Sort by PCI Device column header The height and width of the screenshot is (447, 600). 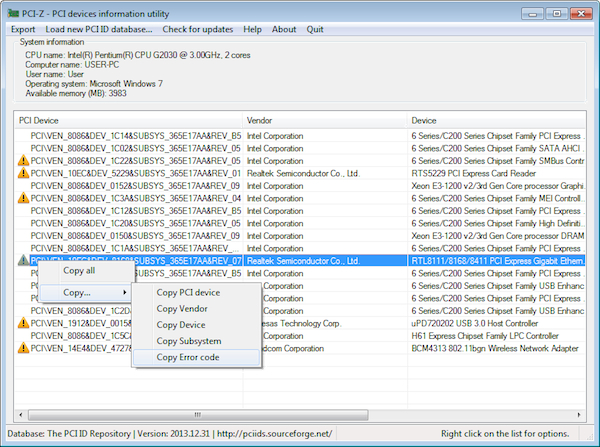tap(129, 121)
